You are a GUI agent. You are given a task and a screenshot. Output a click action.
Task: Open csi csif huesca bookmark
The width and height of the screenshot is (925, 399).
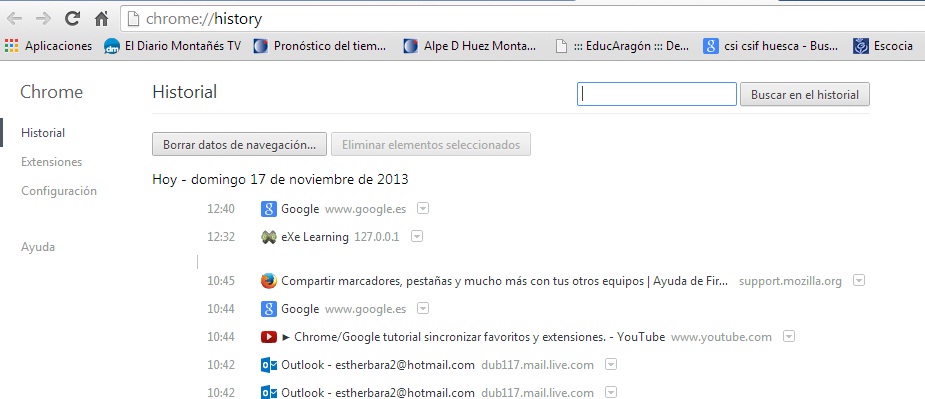click(x=770, y=45)
